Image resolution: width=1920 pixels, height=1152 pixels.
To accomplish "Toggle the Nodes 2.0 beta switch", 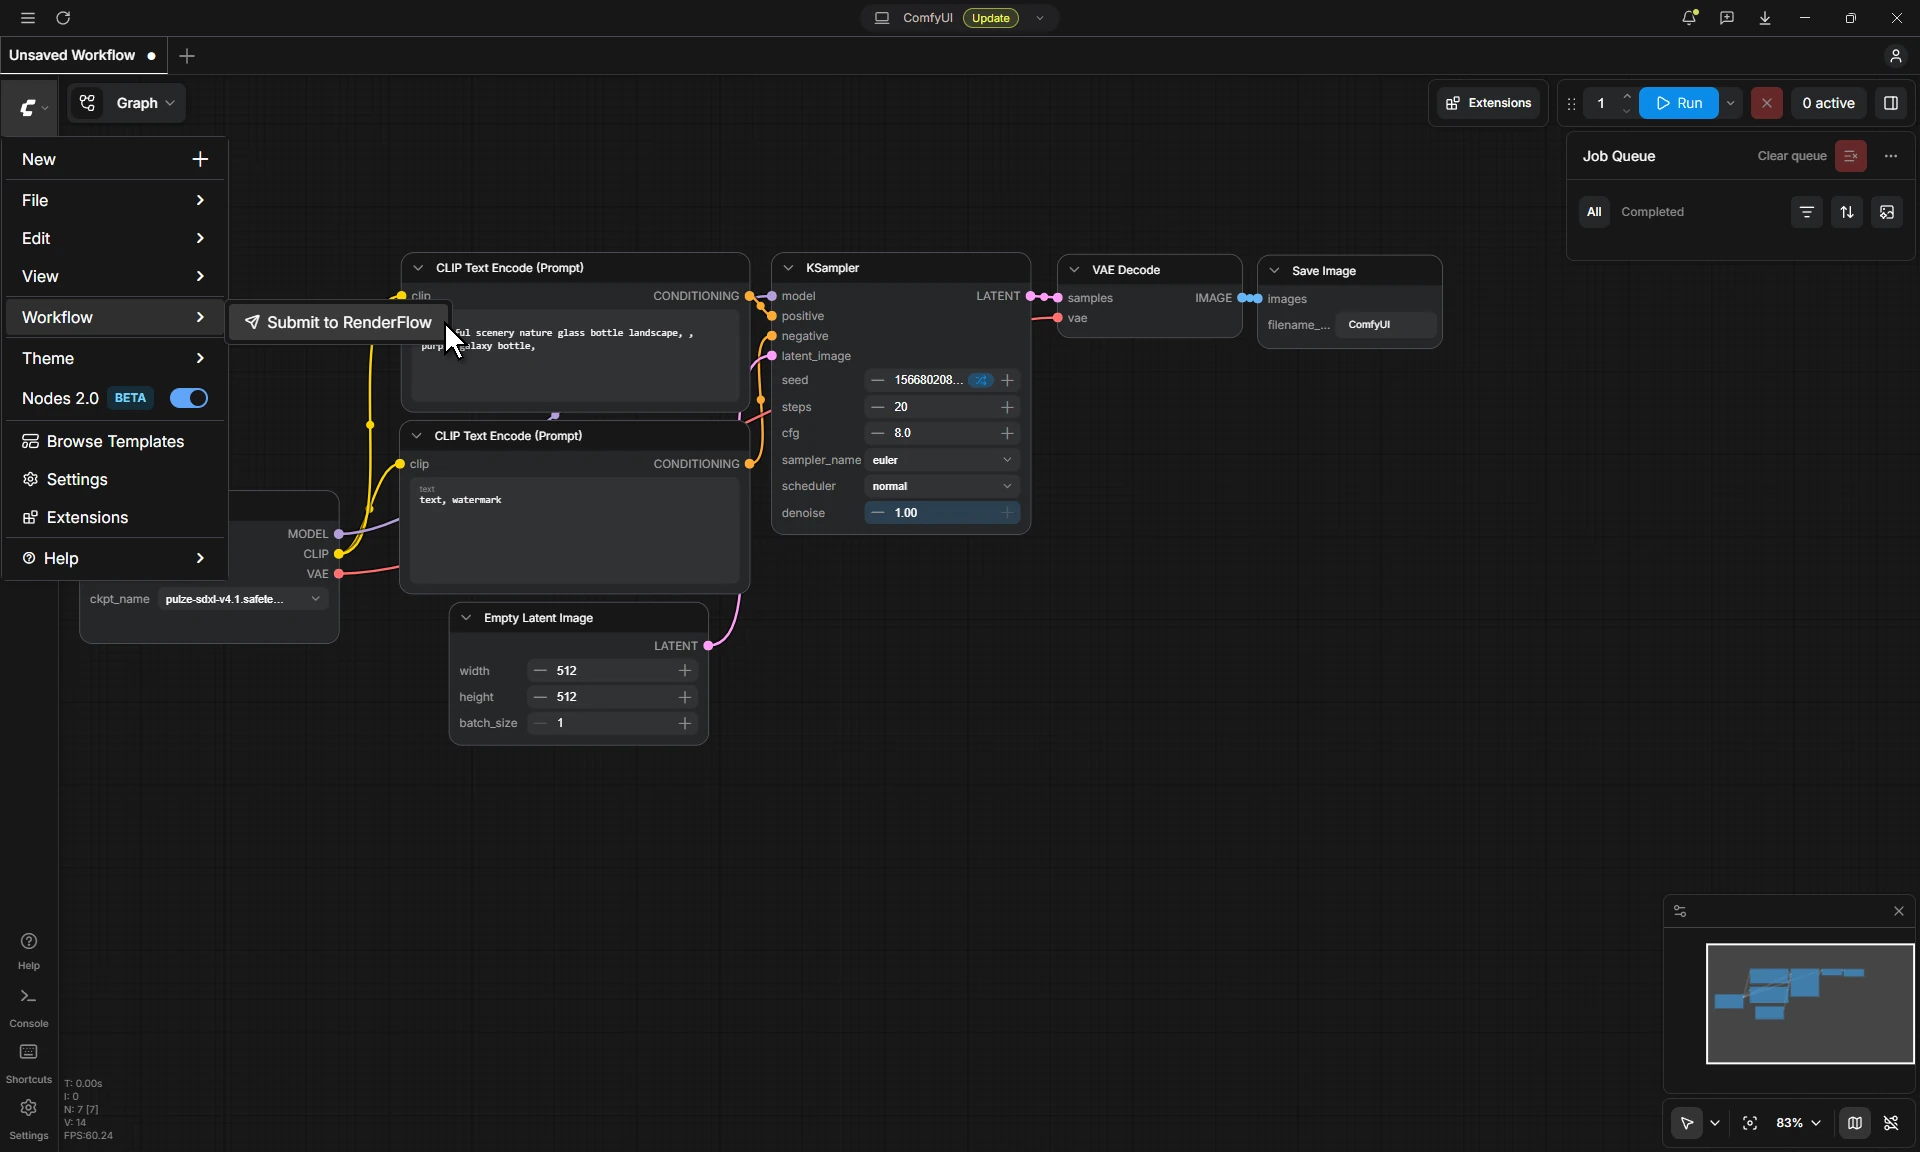I will [189, 398].
